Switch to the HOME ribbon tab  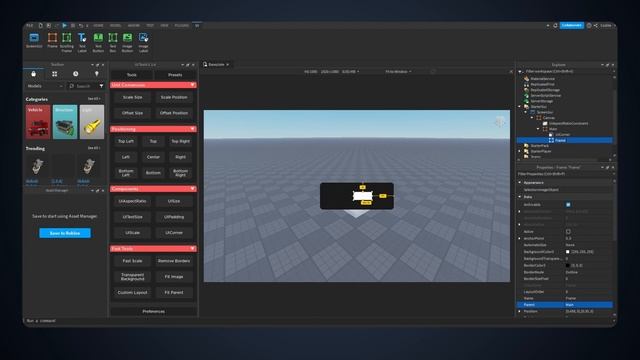point(98,25)
